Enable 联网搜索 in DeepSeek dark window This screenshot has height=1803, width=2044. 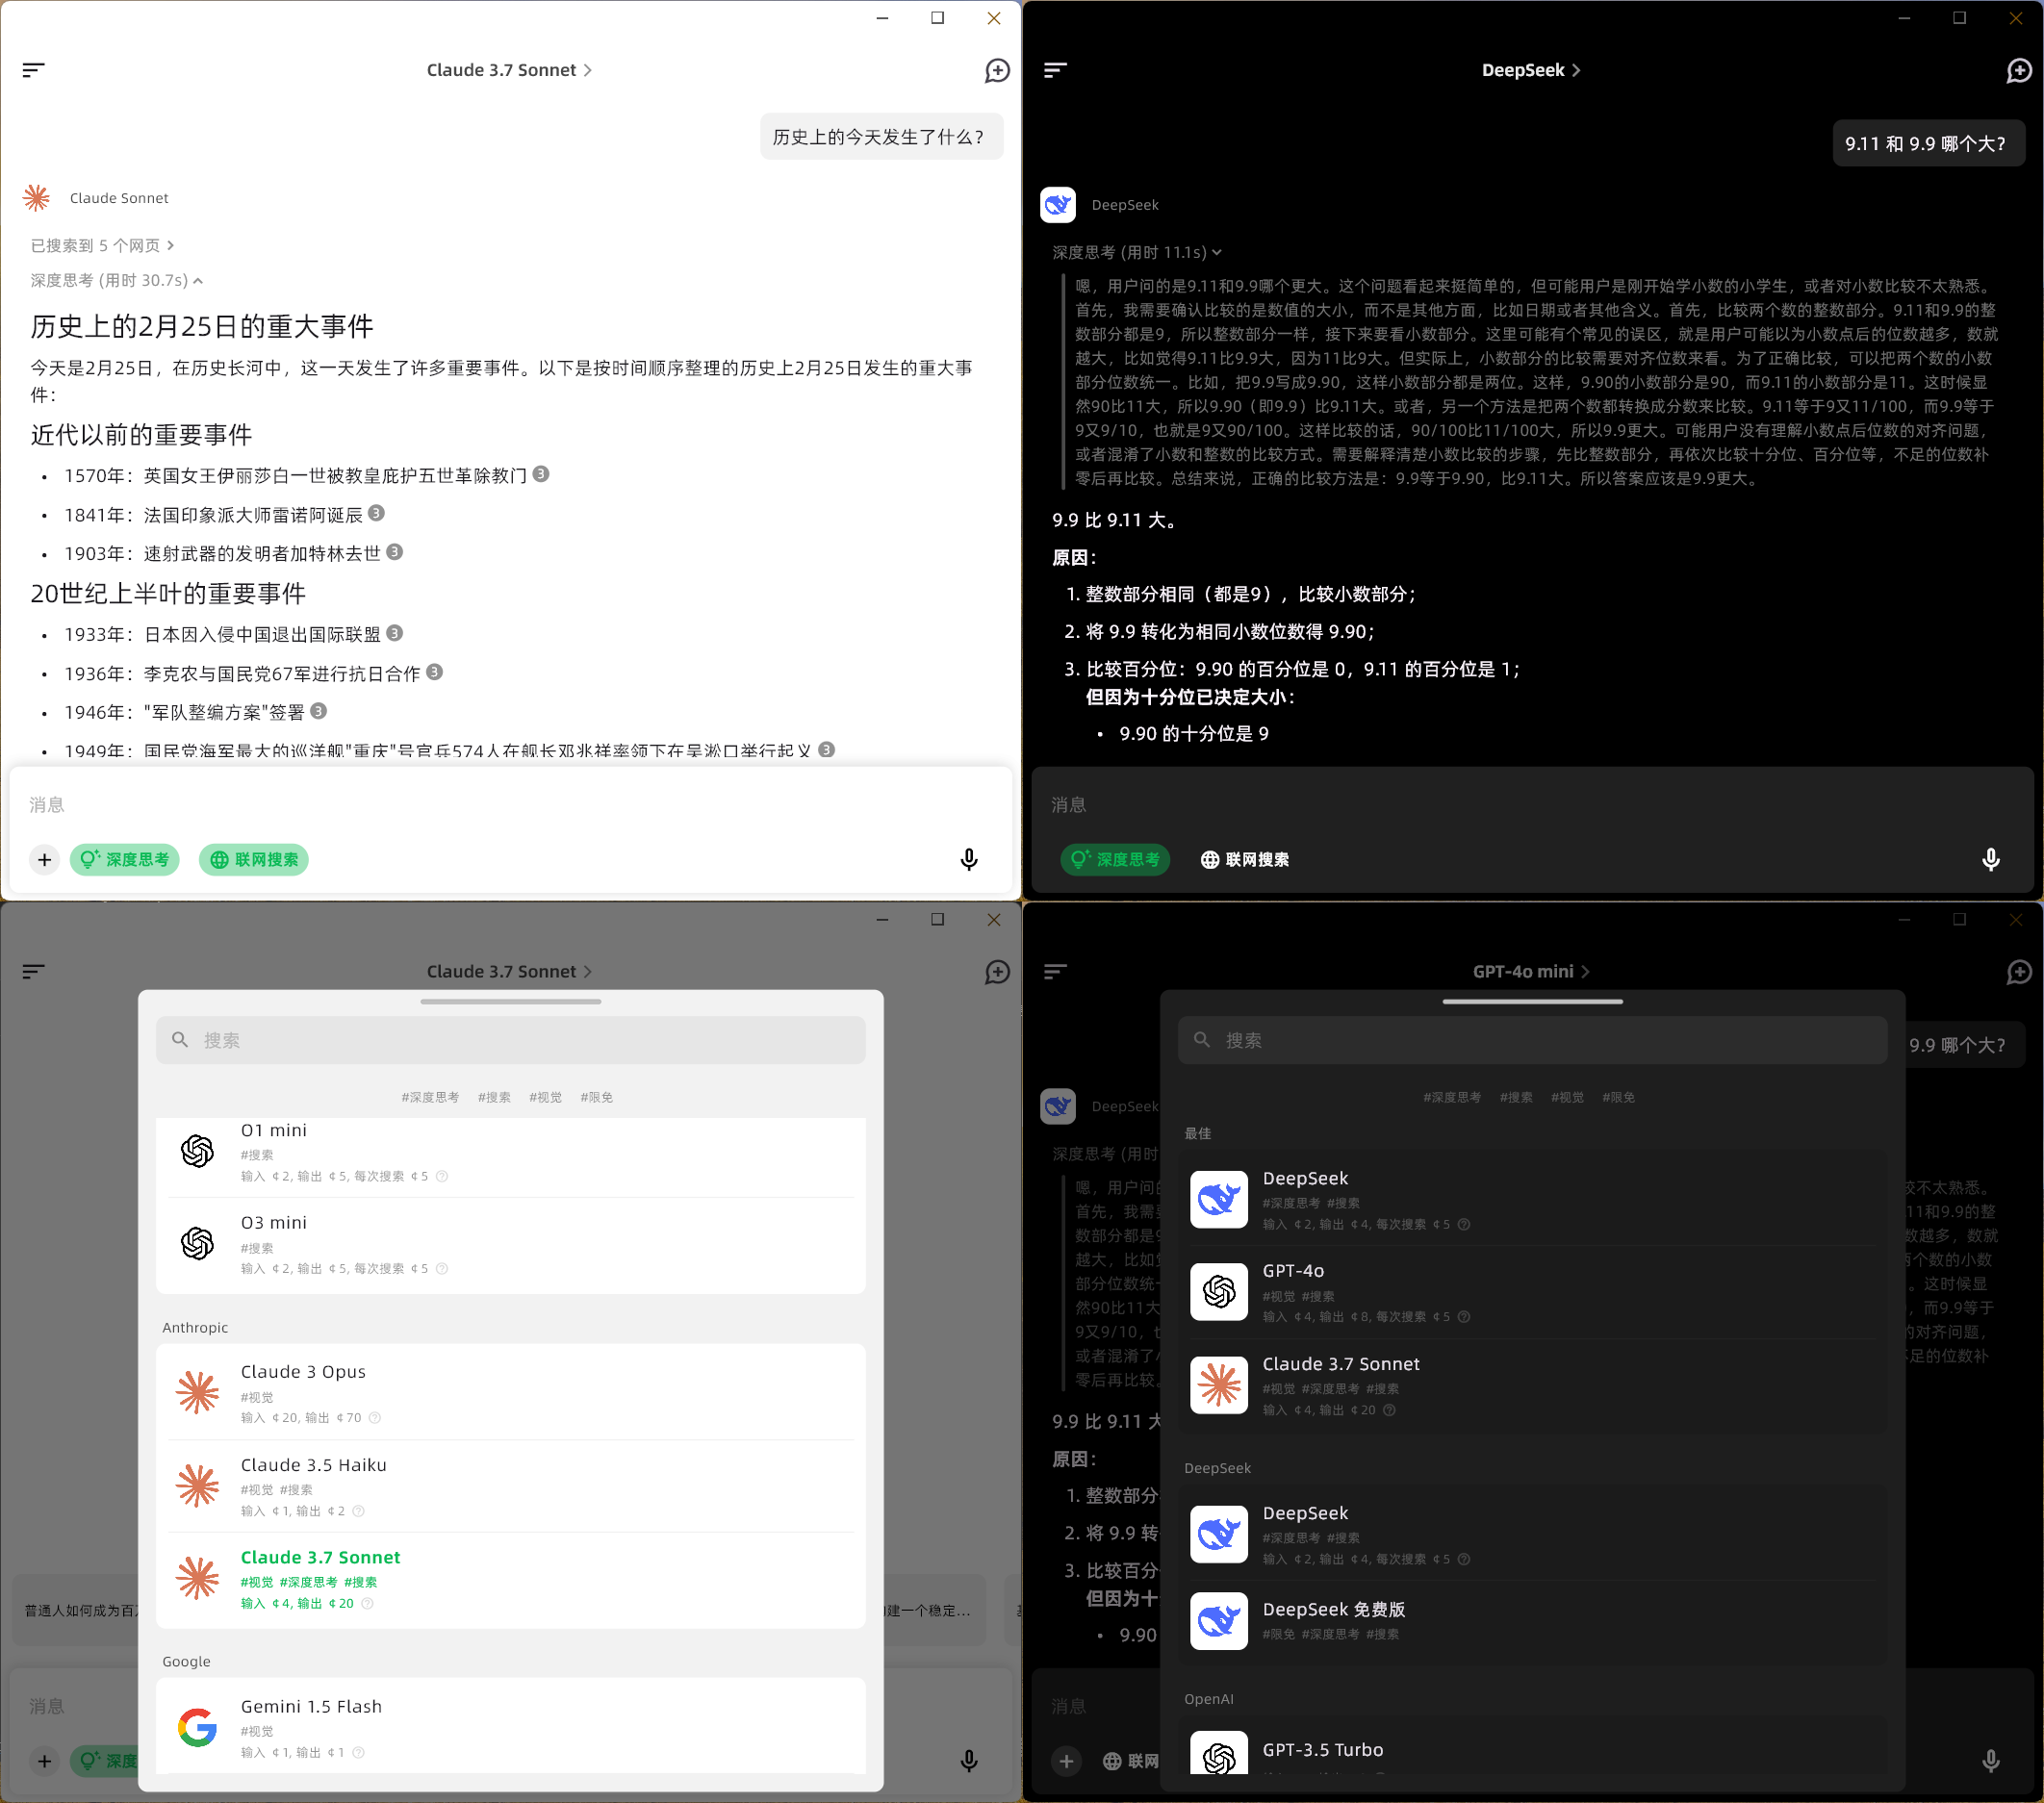(x=1244, y=860)
